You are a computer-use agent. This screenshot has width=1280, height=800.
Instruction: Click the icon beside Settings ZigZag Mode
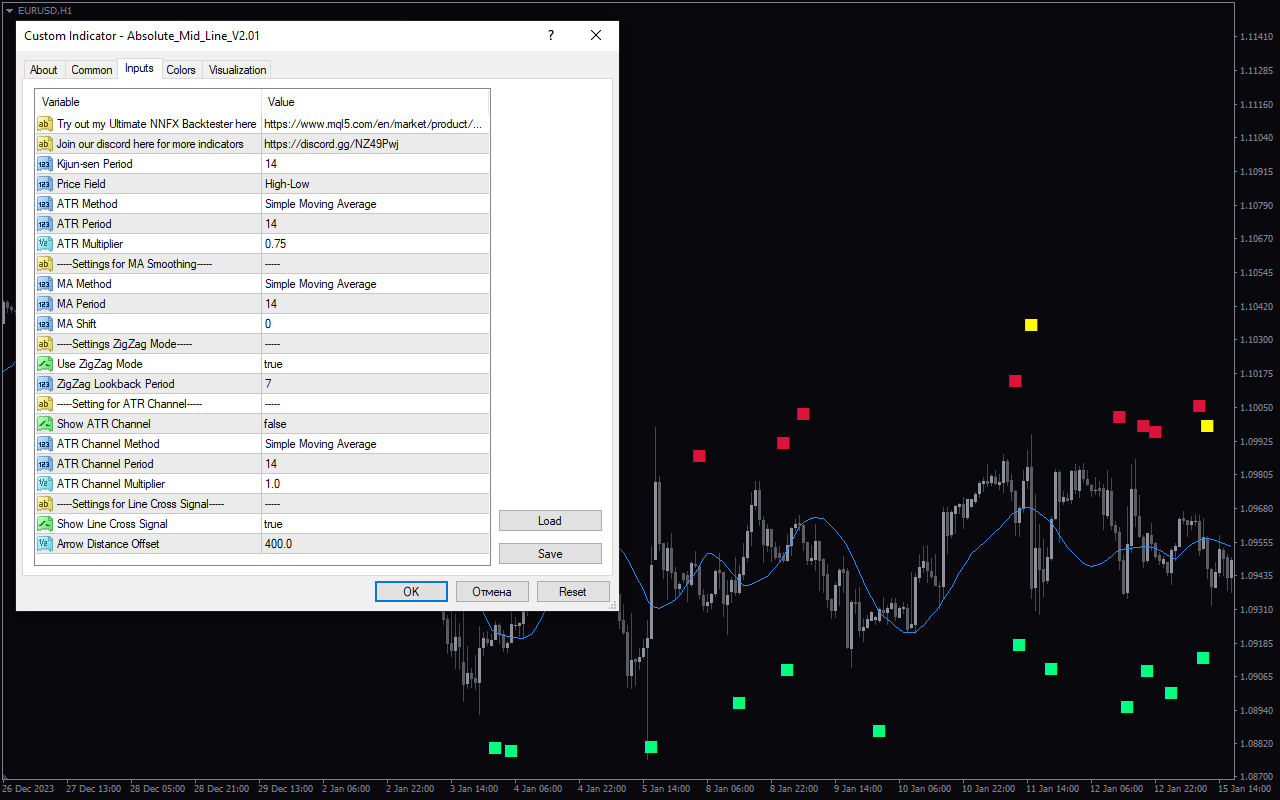45,344
